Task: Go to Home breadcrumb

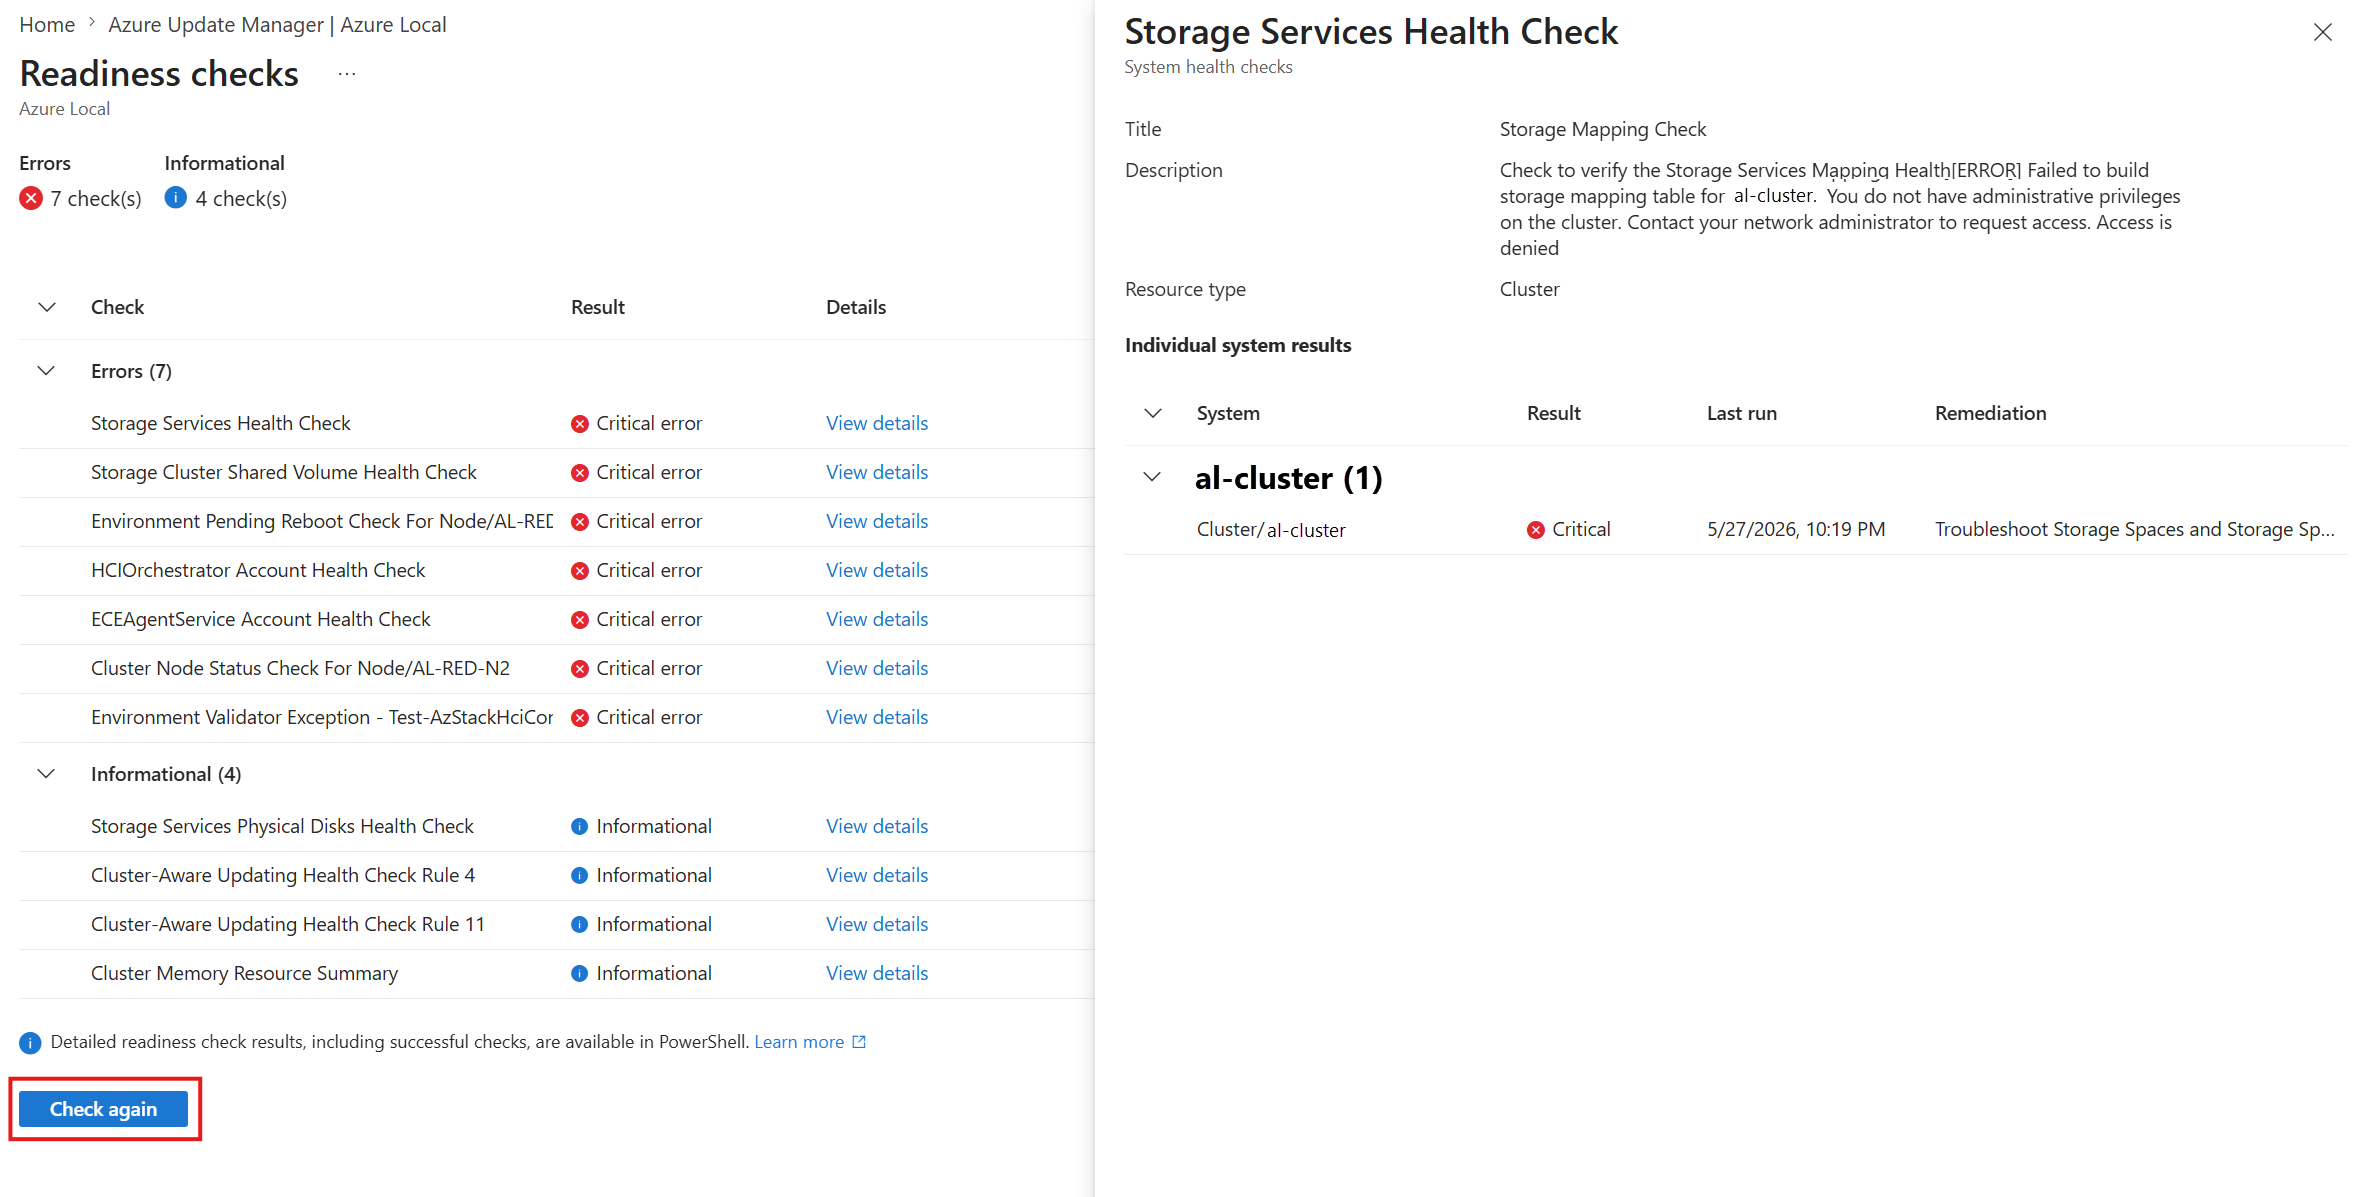Action: (x=47, y=25)
